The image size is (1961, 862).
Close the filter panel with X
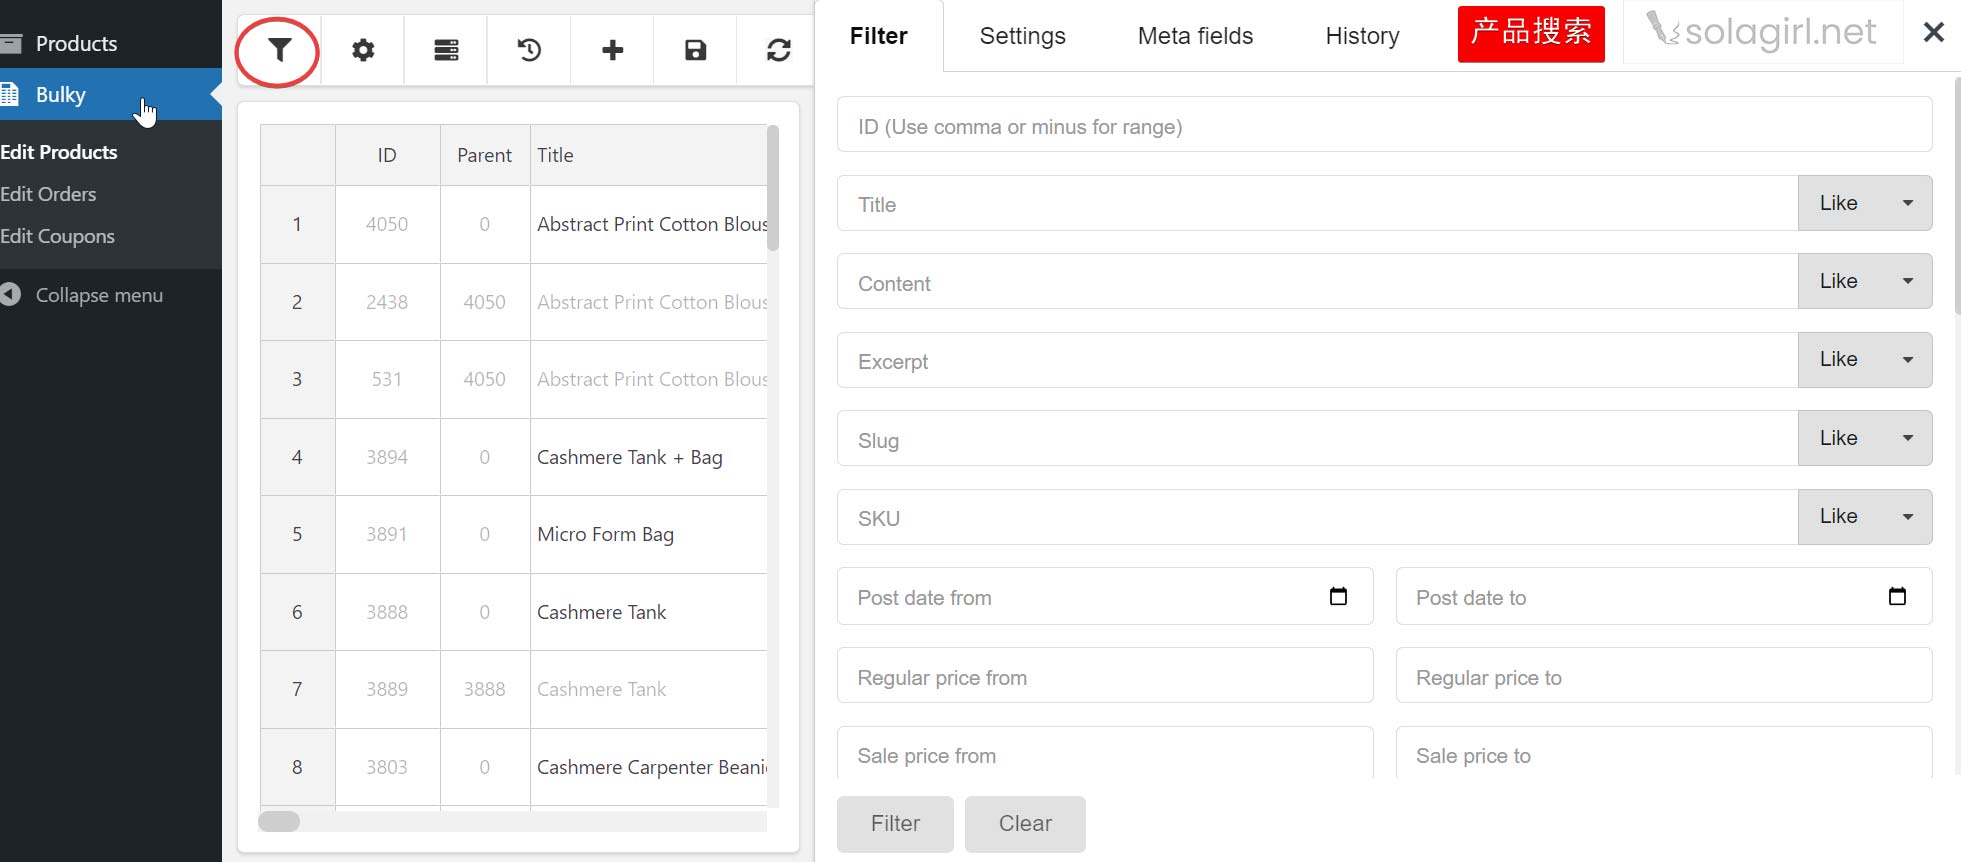pyautogui.click(x=1933, y=32)
